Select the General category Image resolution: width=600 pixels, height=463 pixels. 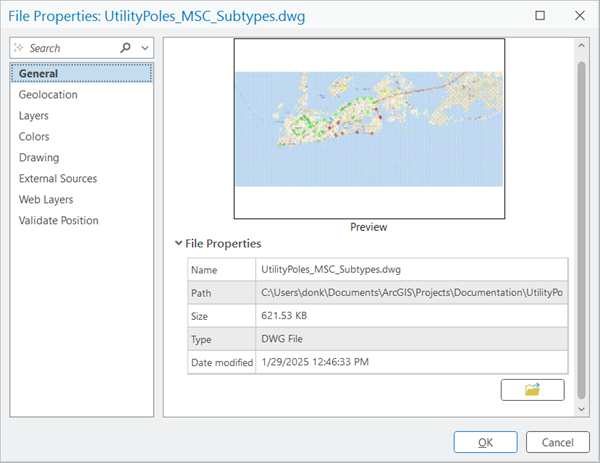point(38,73)
